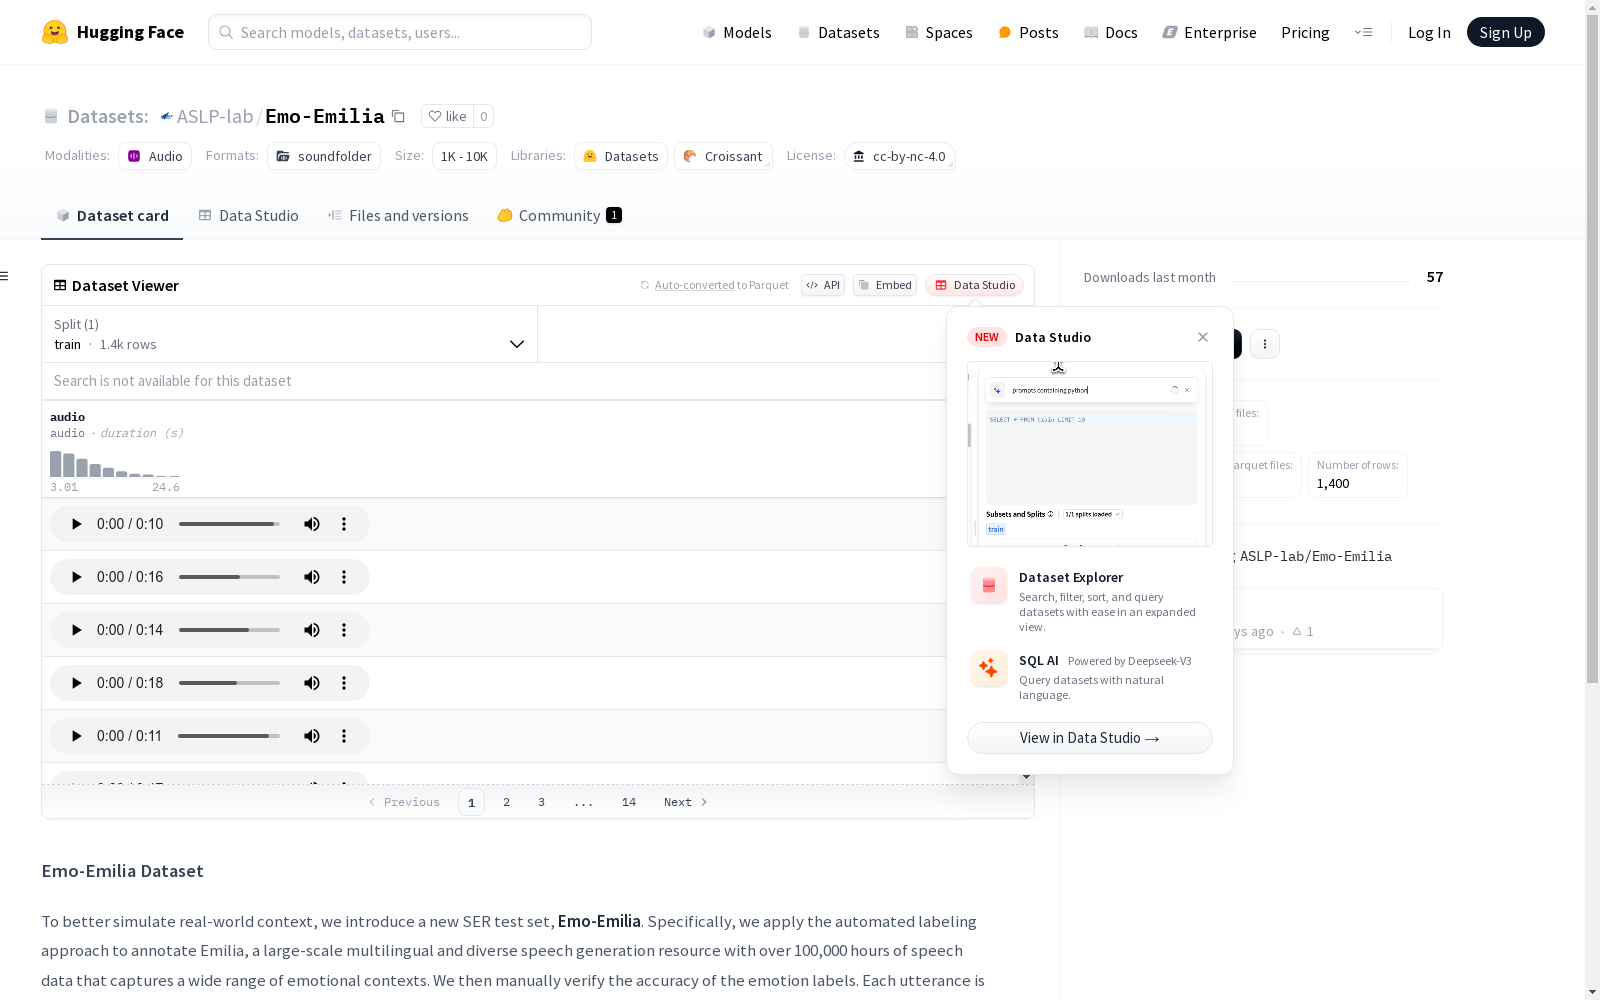Open Spaces in the top navigation
The image size is (1600, 1000).
(x=939, y=32)
